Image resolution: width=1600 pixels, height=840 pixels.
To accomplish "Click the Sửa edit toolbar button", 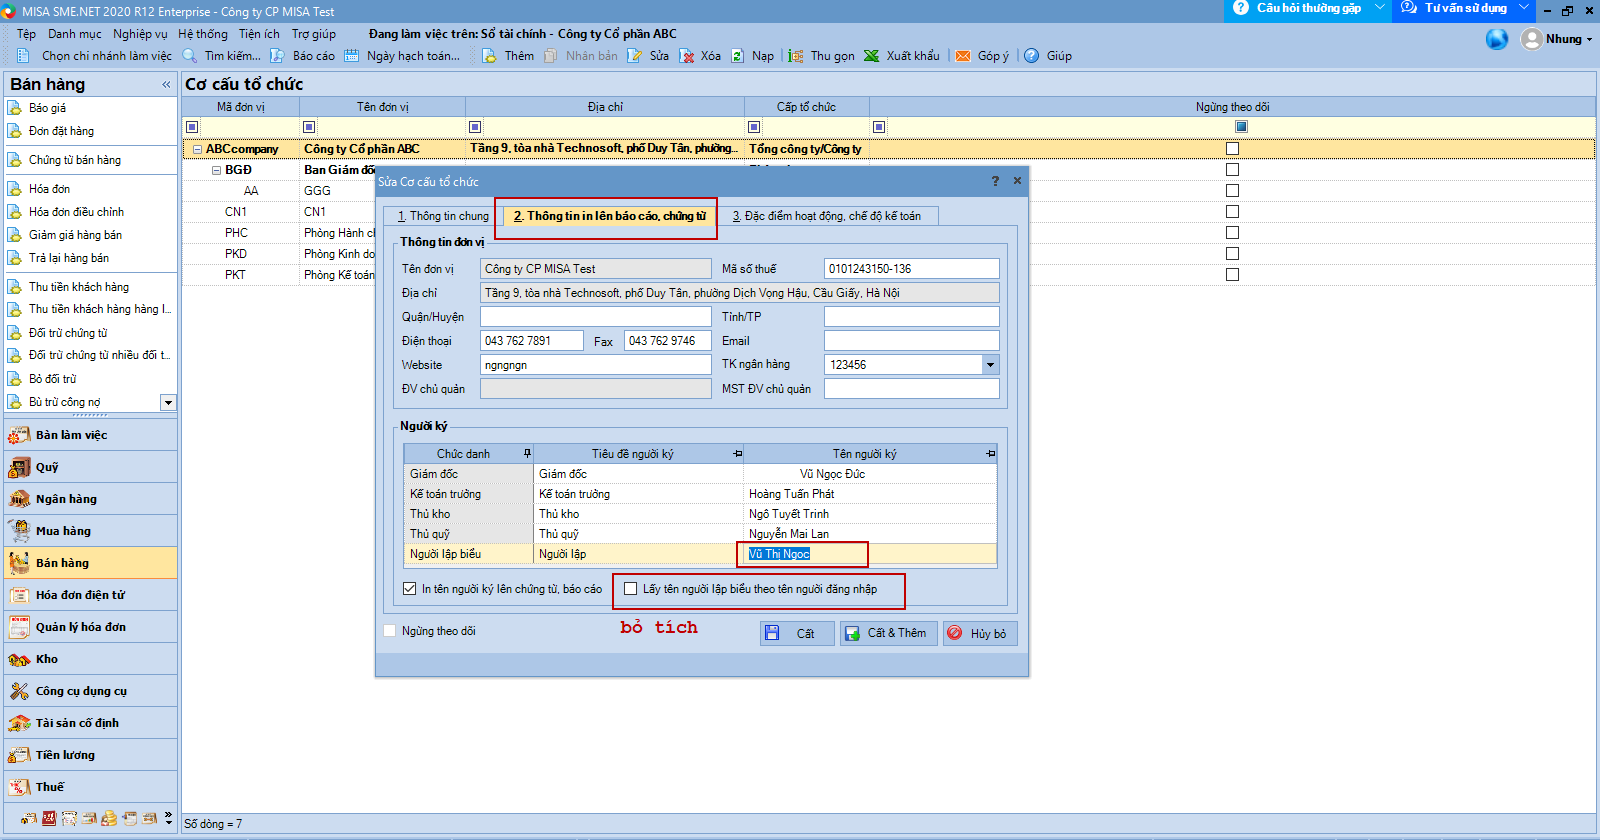I will pos(648,56).
